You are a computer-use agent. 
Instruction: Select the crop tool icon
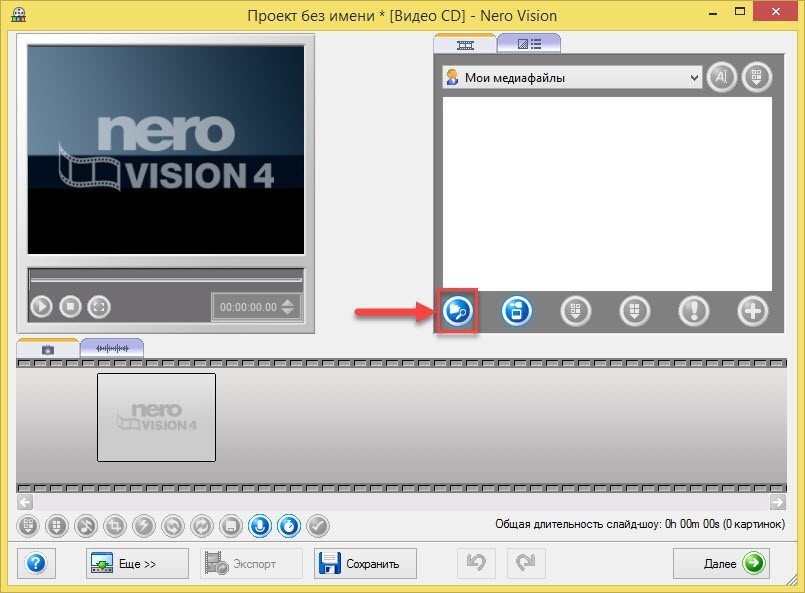(114, 526)
